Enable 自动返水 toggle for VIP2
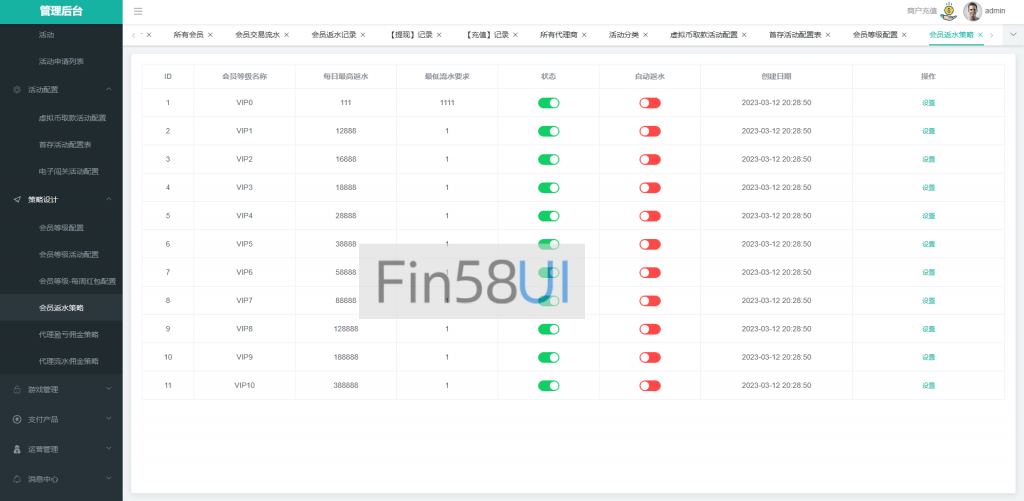1024x501 pixels. (650, 159)
